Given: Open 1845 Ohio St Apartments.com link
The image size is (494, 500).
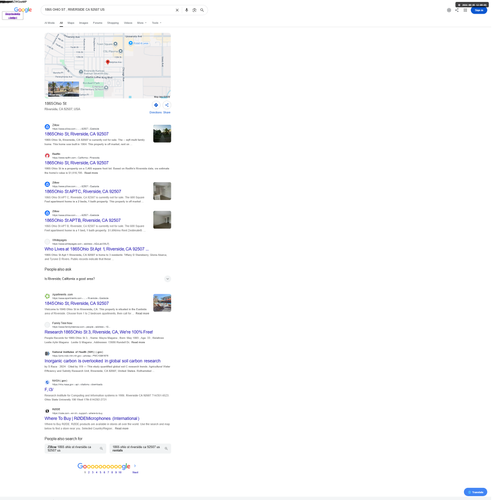Looking at the screenshot, I should (77, 304).
